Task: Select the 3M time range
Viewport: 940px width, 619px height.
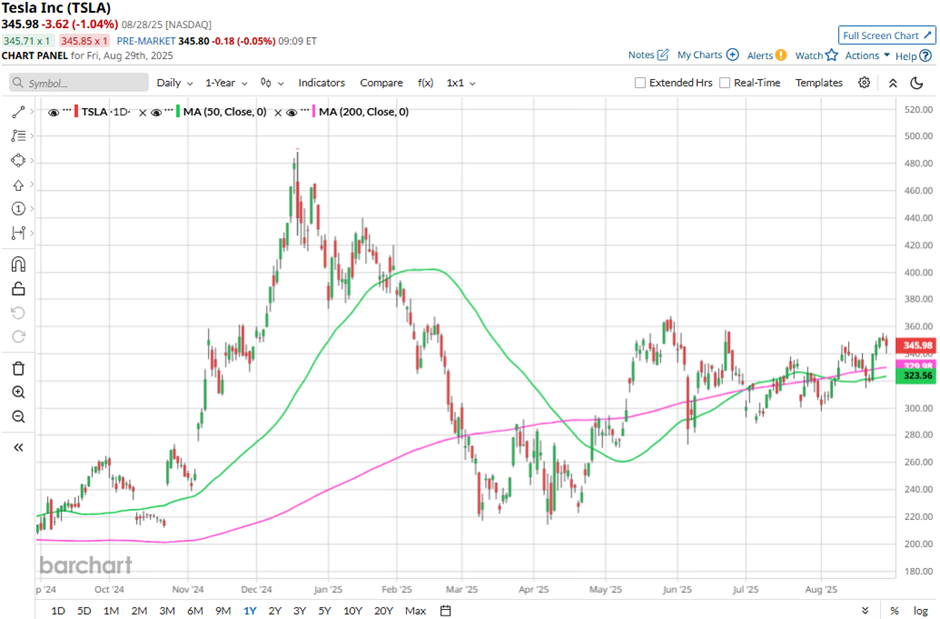Action: (x=167, y=611)
